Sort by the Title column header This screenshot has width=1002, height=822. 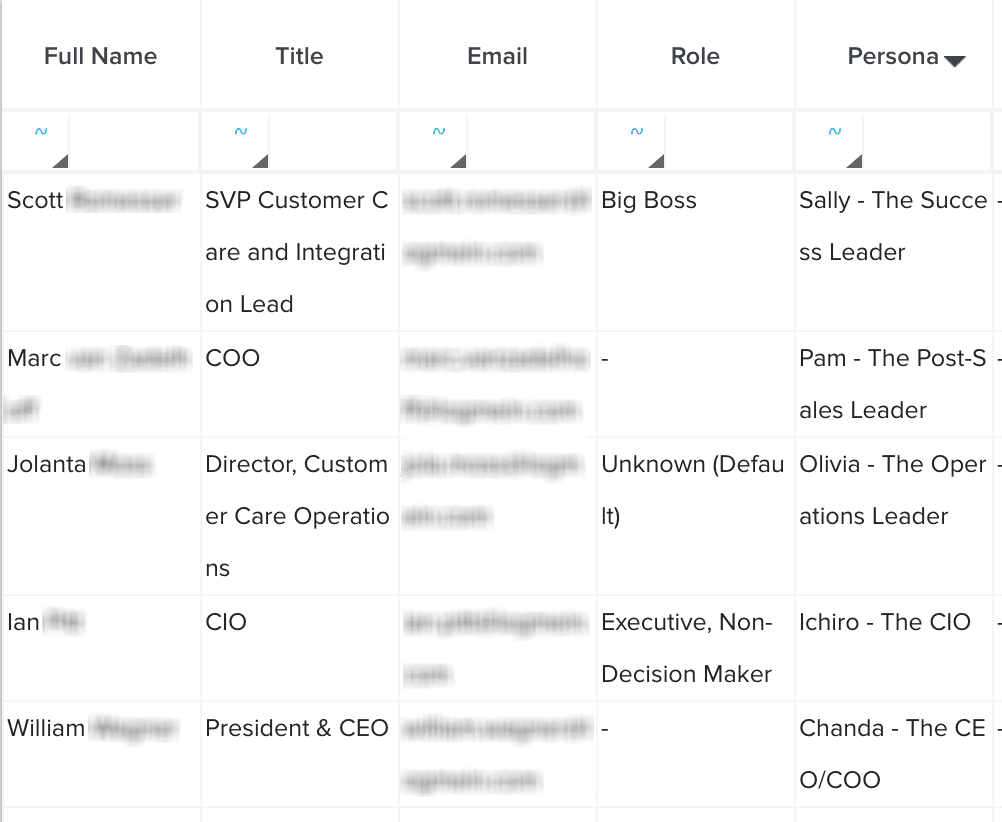coord(299,56)
